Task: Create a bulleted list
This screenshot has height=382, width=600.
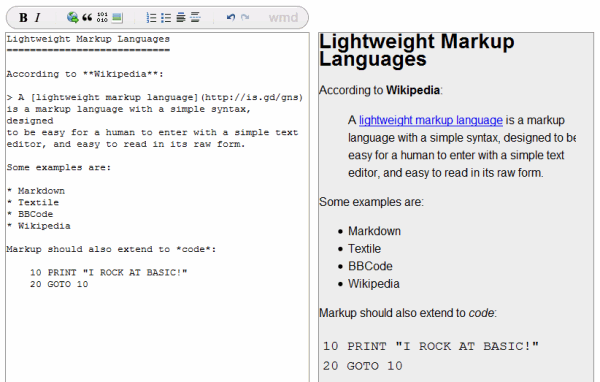Action: click(x=166, y=18)
